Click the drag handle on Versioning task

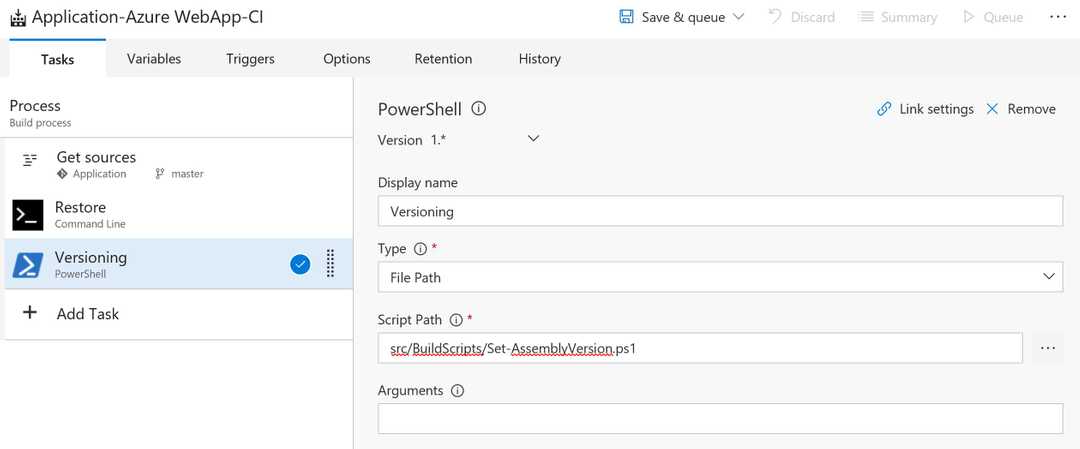(331, 264)
